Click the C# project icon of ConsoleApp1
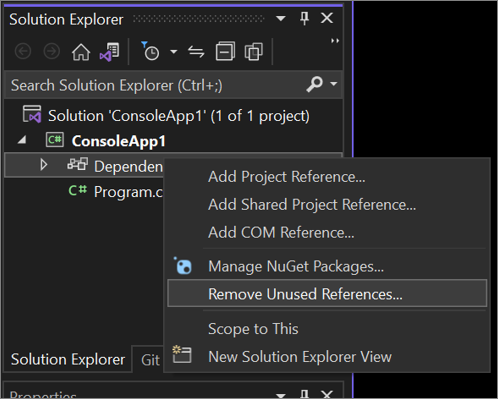The height and width of the screenshot is (399, 498). 54,140
